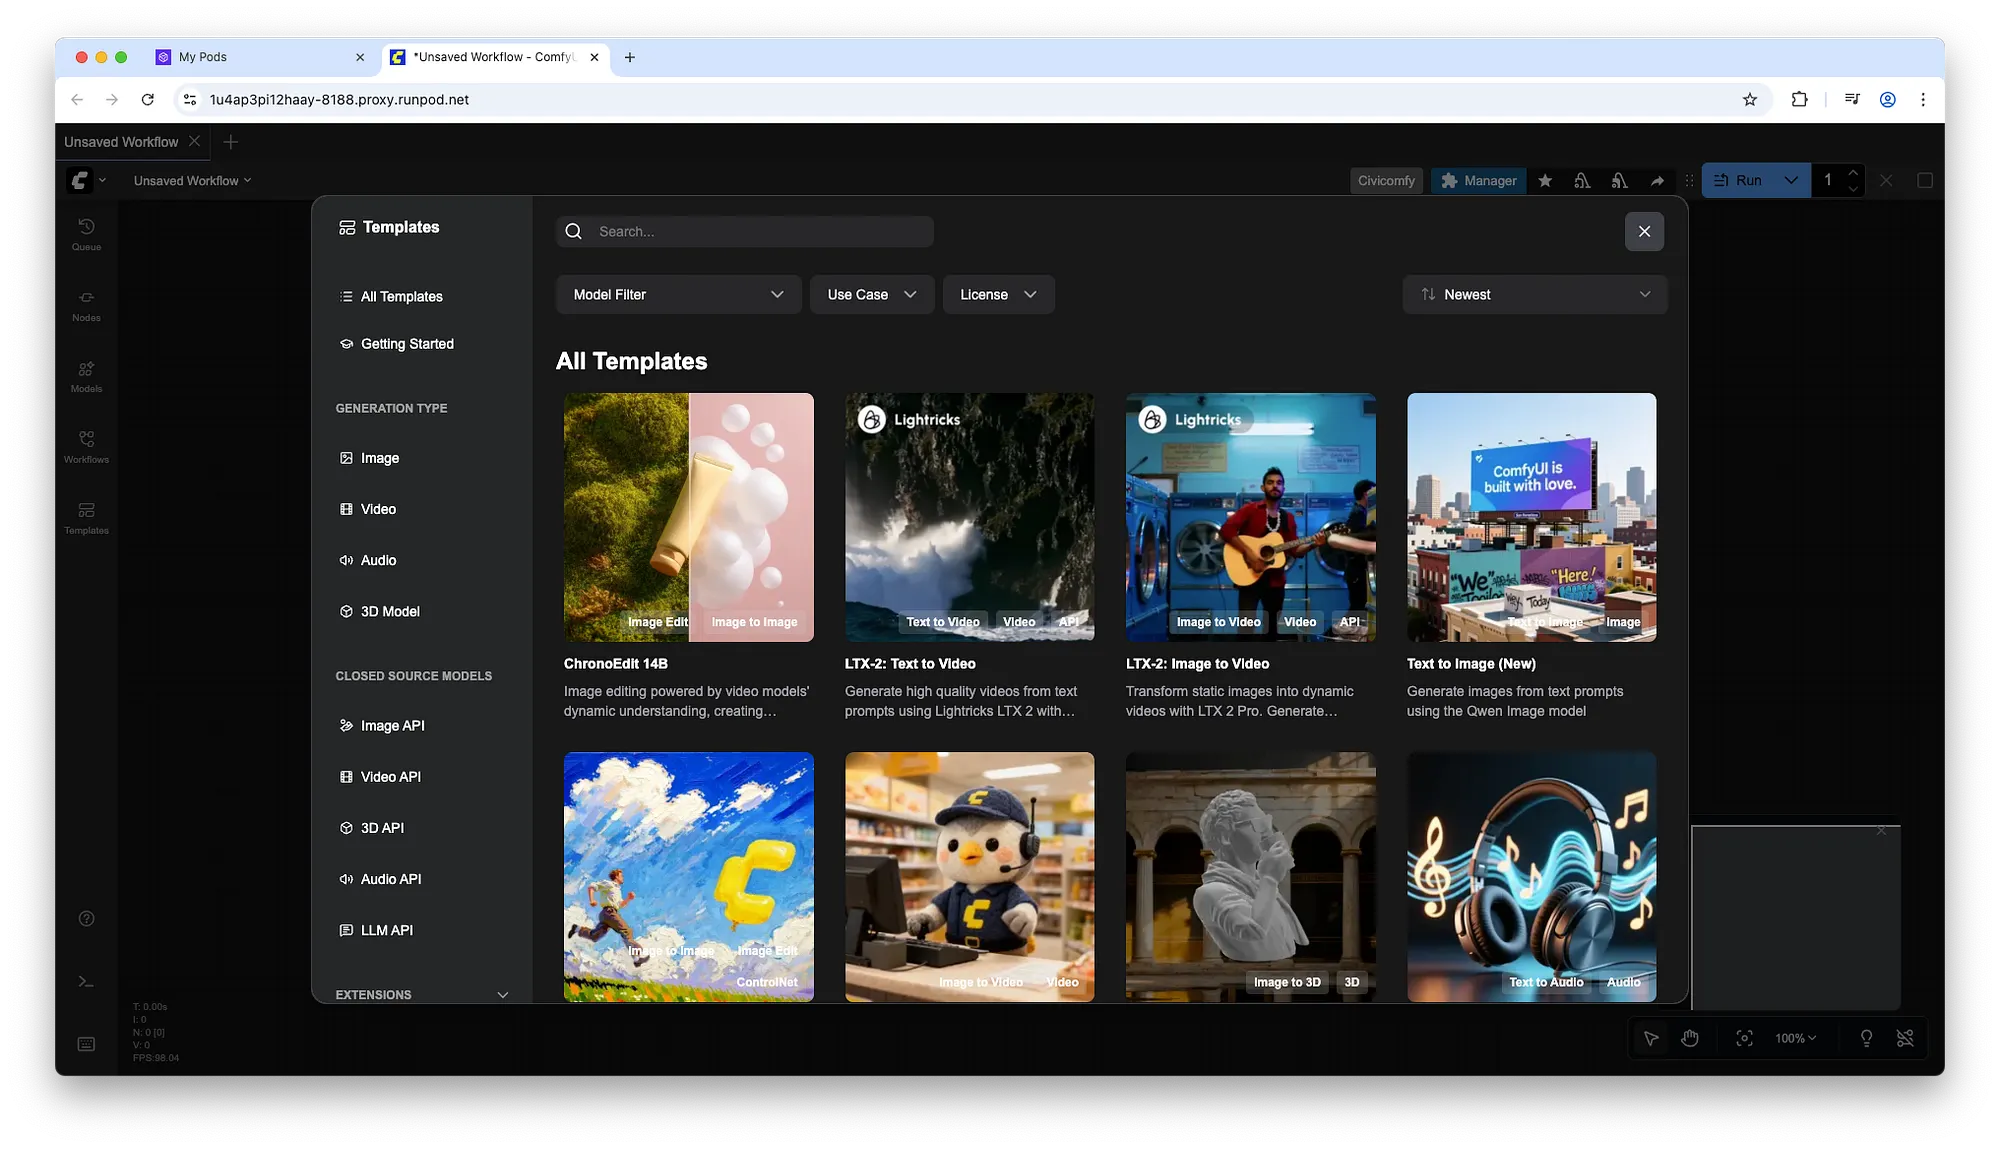Screen dimensions: 2000x1149
Task: Click the template search field
Action: pos(744,231)
